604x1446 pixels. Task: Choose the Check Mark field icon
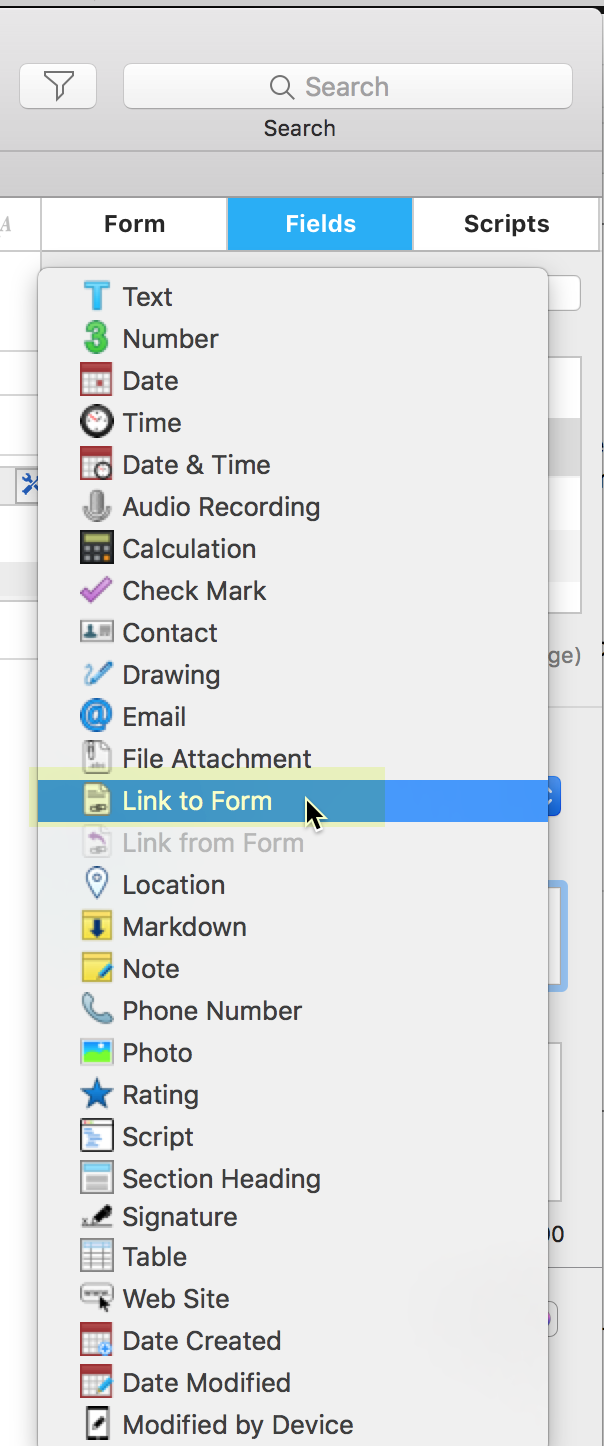tap(96, 591)
